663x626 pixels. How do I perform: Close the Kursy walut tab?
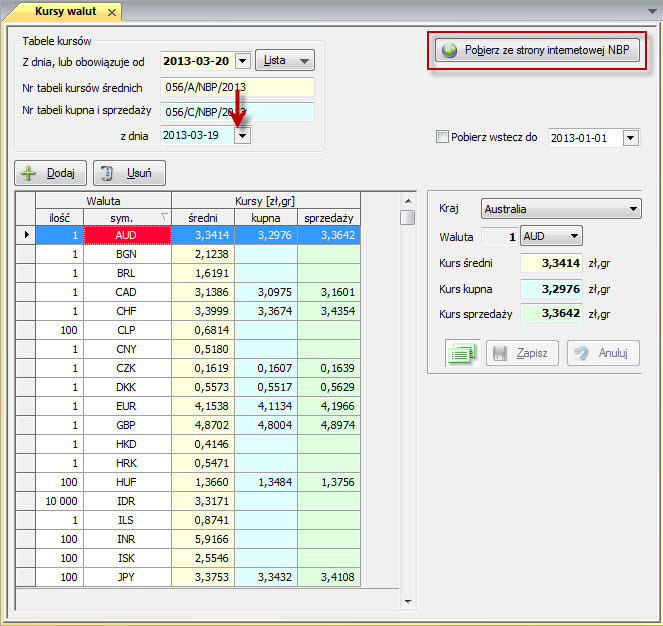click(112, 13)
